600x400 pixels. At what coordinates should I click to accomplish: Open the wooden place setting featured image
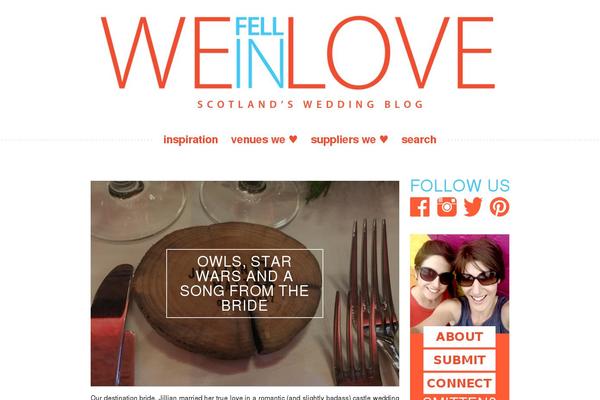click(245, 283)
